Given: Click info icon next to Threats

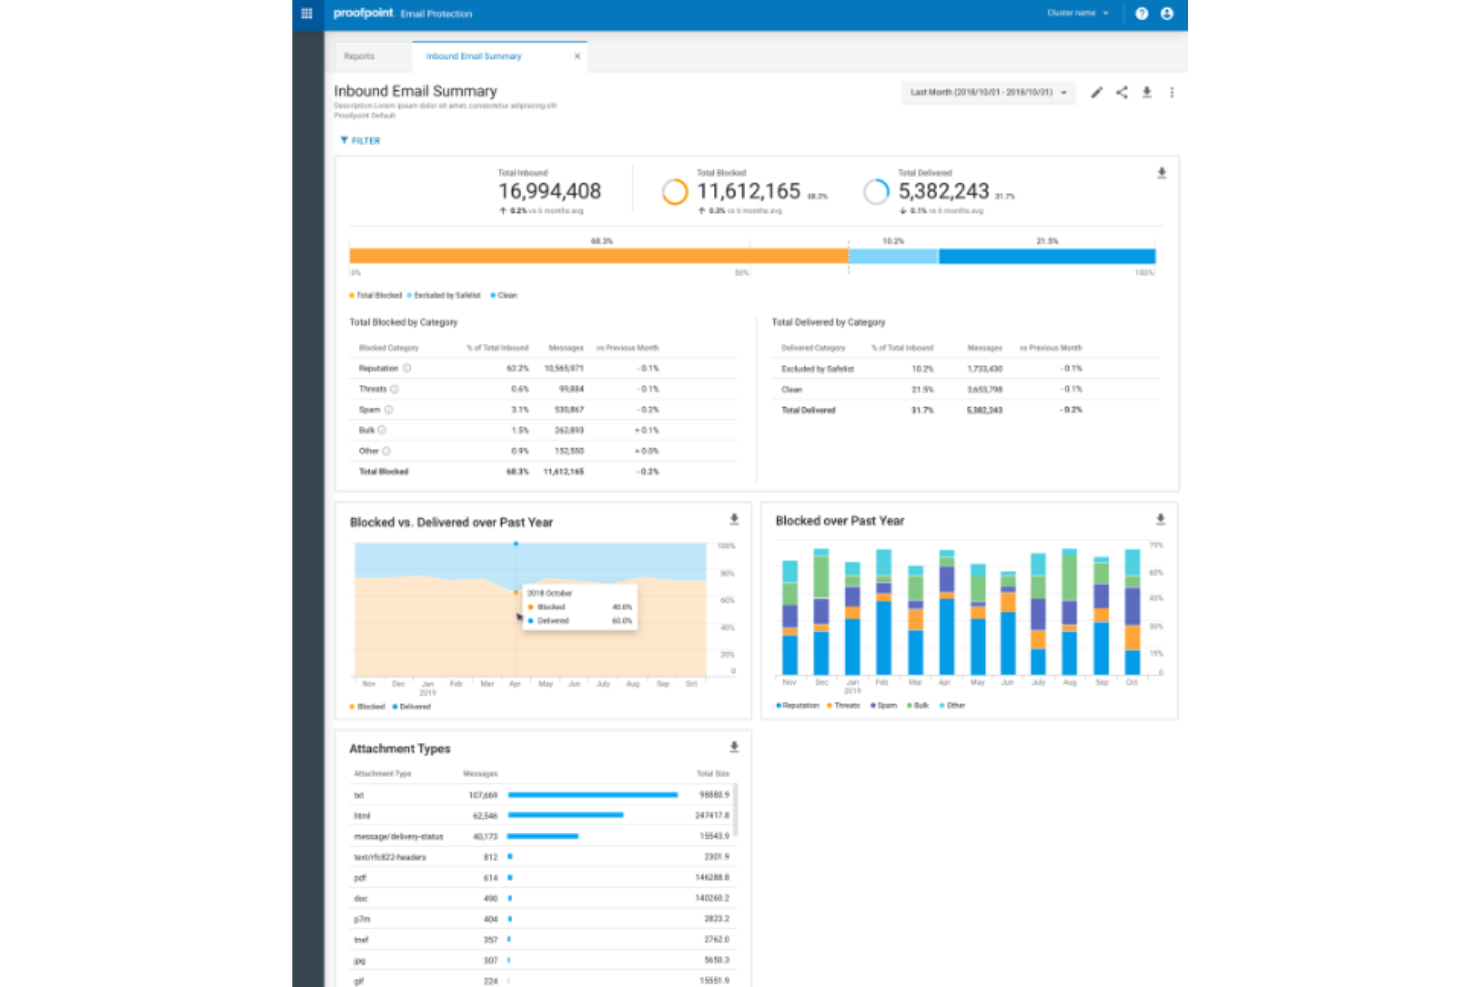Looking at the screenshot, I should coord(394,389).
